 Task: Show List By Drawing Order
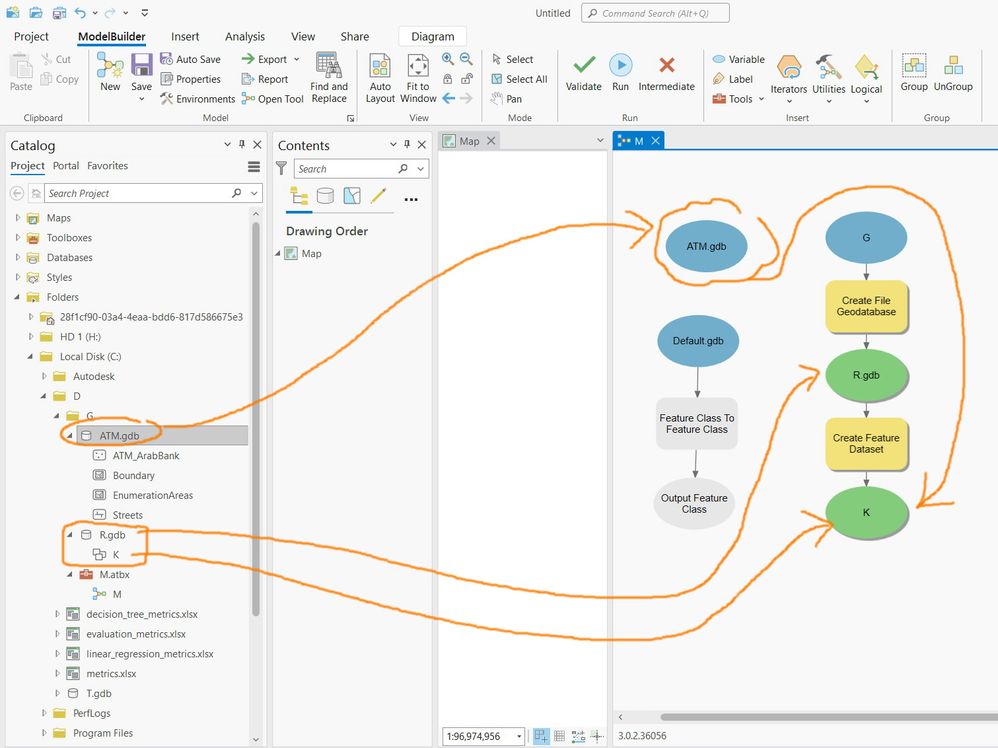299,195
